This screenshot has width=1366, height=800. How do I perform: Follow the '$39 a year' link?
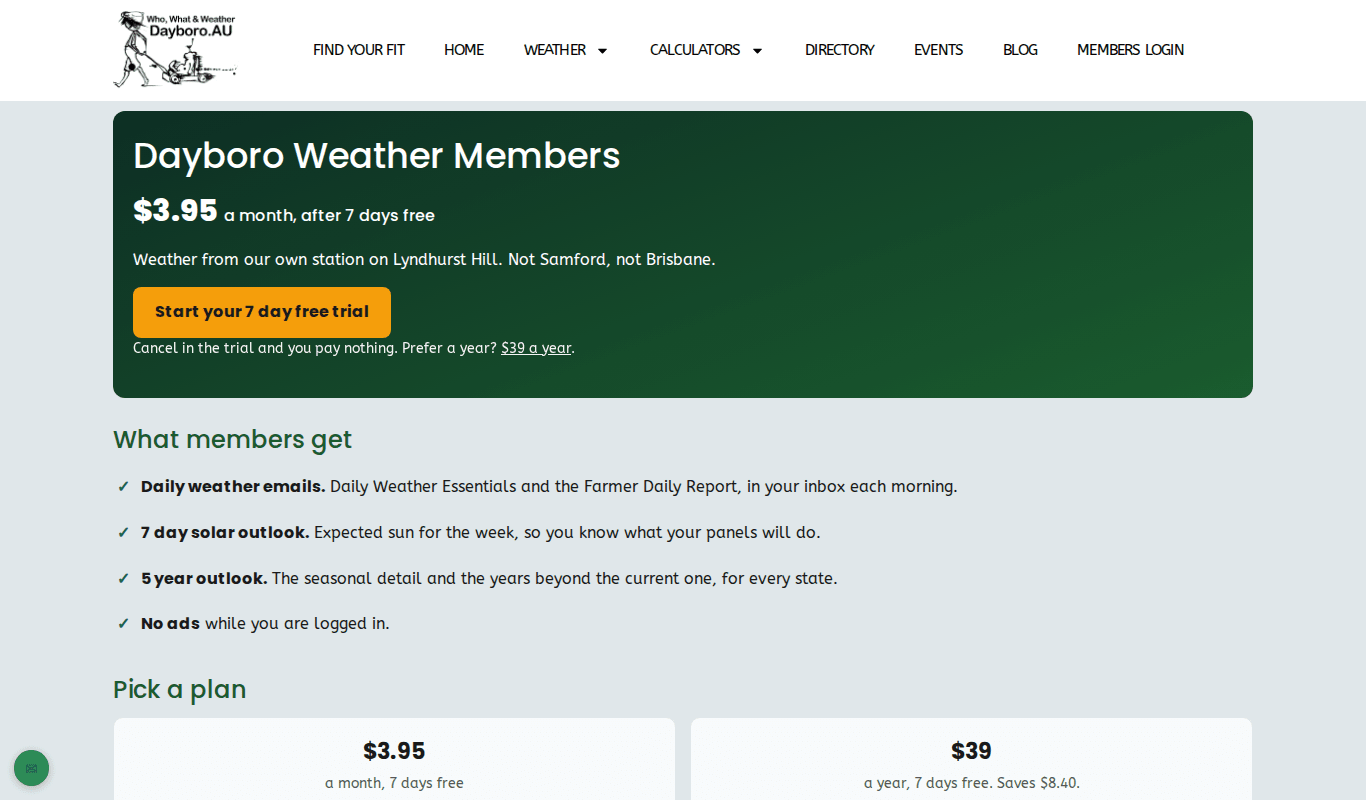[536, 348]
